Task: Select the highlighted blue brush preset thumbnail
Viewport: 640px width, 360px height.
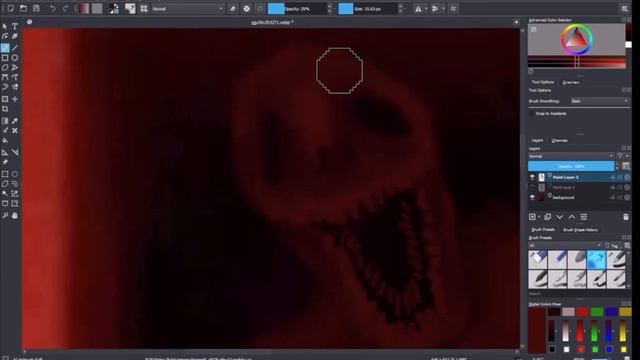Action: (x=596, y=260)
